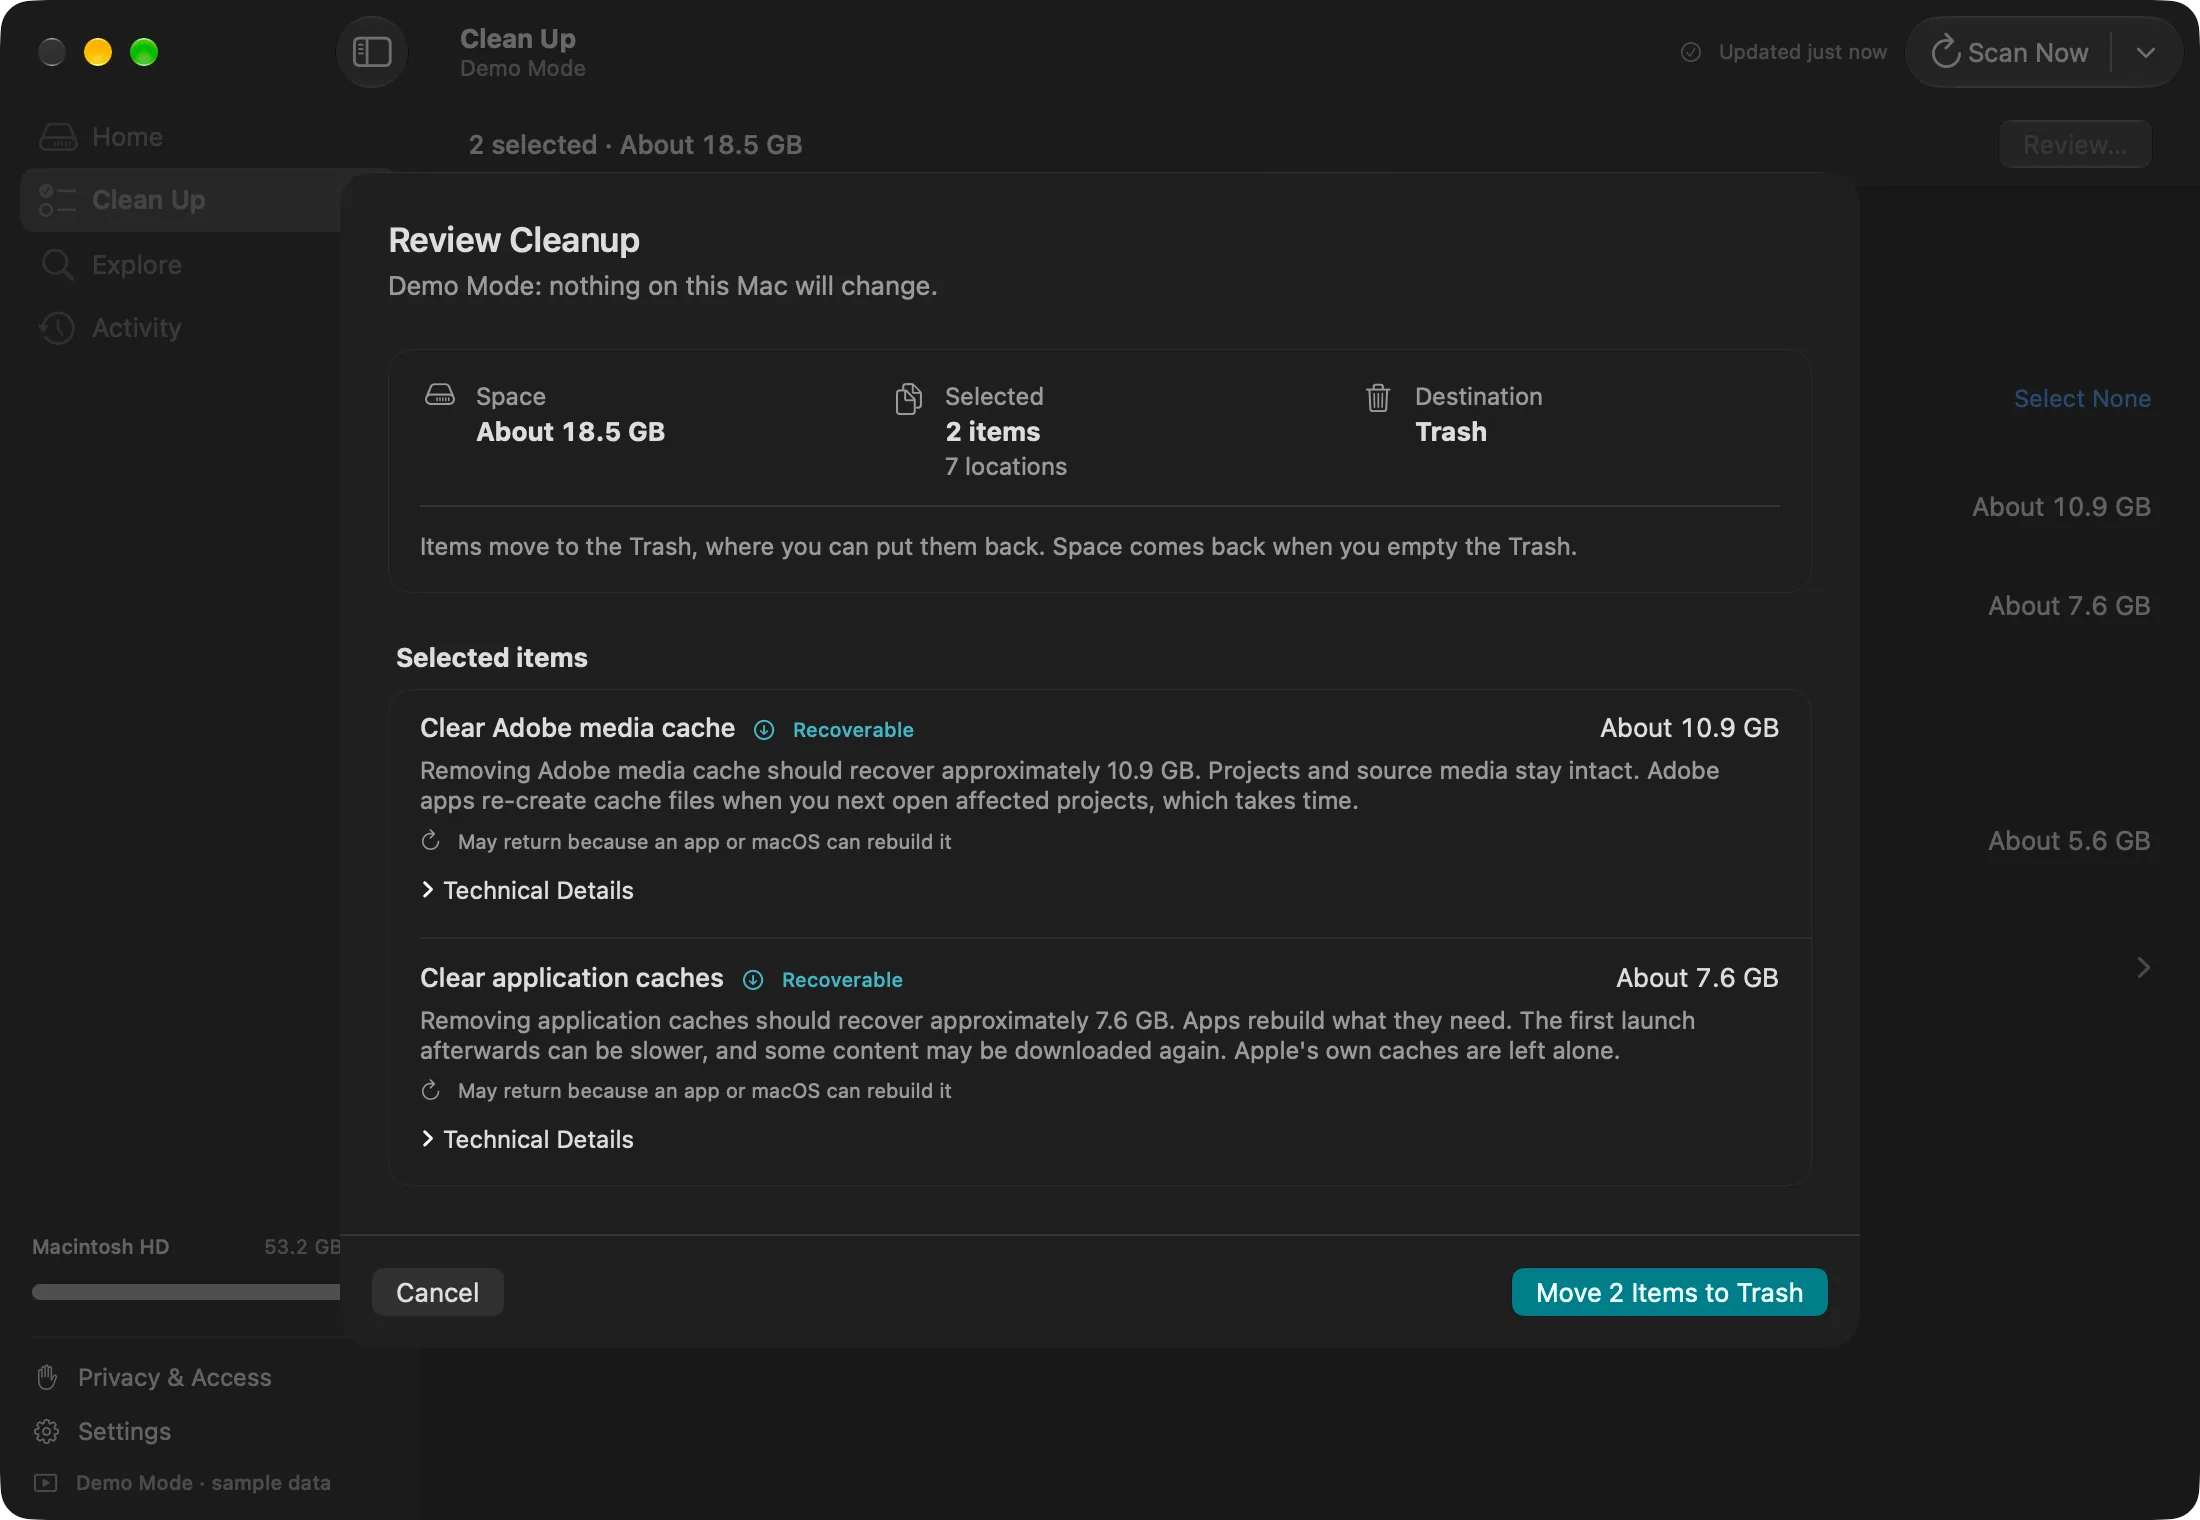Expand Technical Details for Adobe media cache
Viewport: 2200px width, 1520px height.
click(x=527, y=890)
